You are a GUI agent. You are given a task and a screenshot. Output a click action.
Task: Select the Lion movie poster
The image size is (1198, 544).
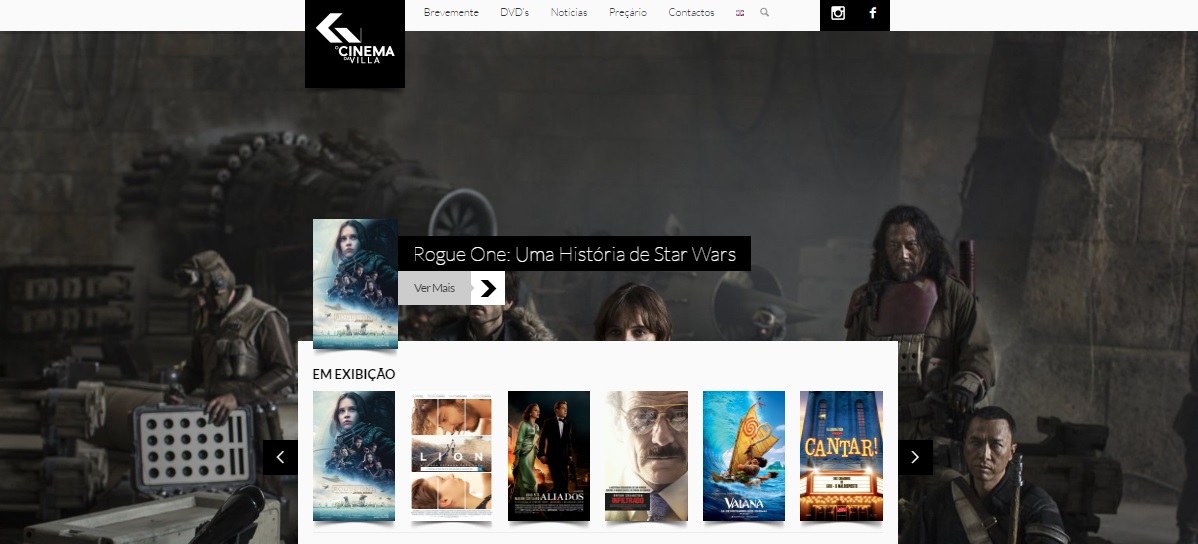coord(451,455)
